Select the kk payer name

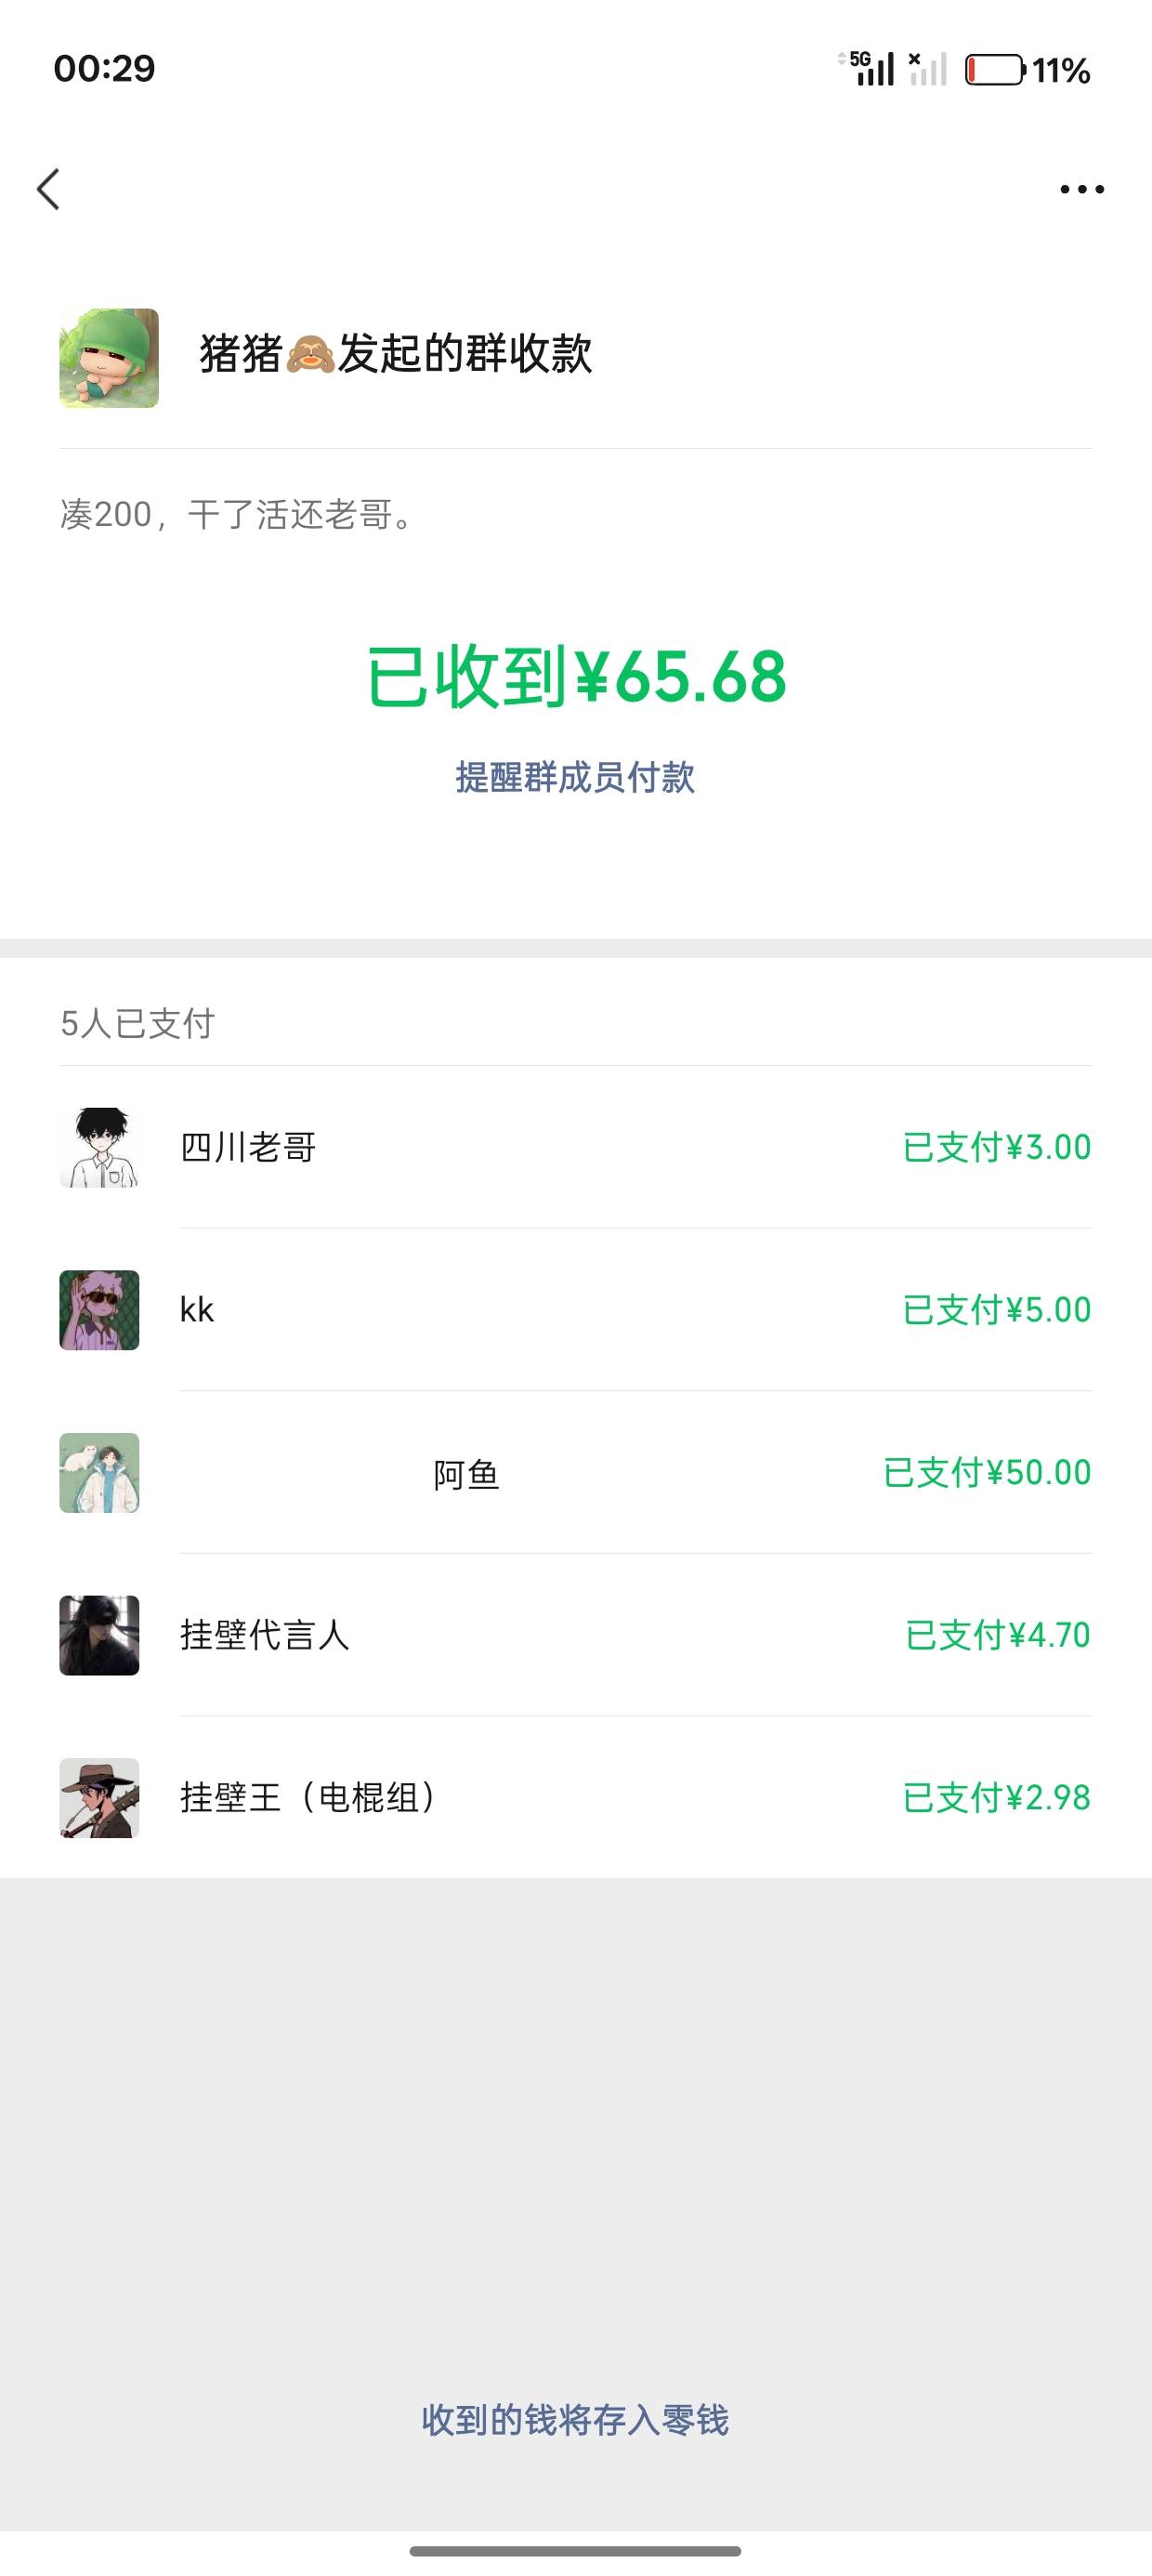[197, 1310]
